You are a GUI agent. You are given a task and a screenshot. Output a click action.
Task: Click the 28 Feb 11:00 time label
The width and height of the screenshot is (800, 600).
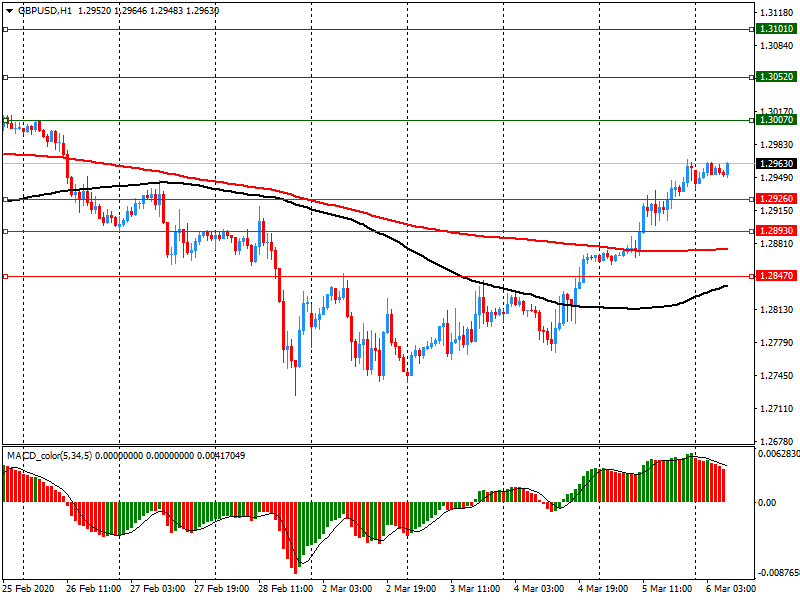click(x=285, y=588)
